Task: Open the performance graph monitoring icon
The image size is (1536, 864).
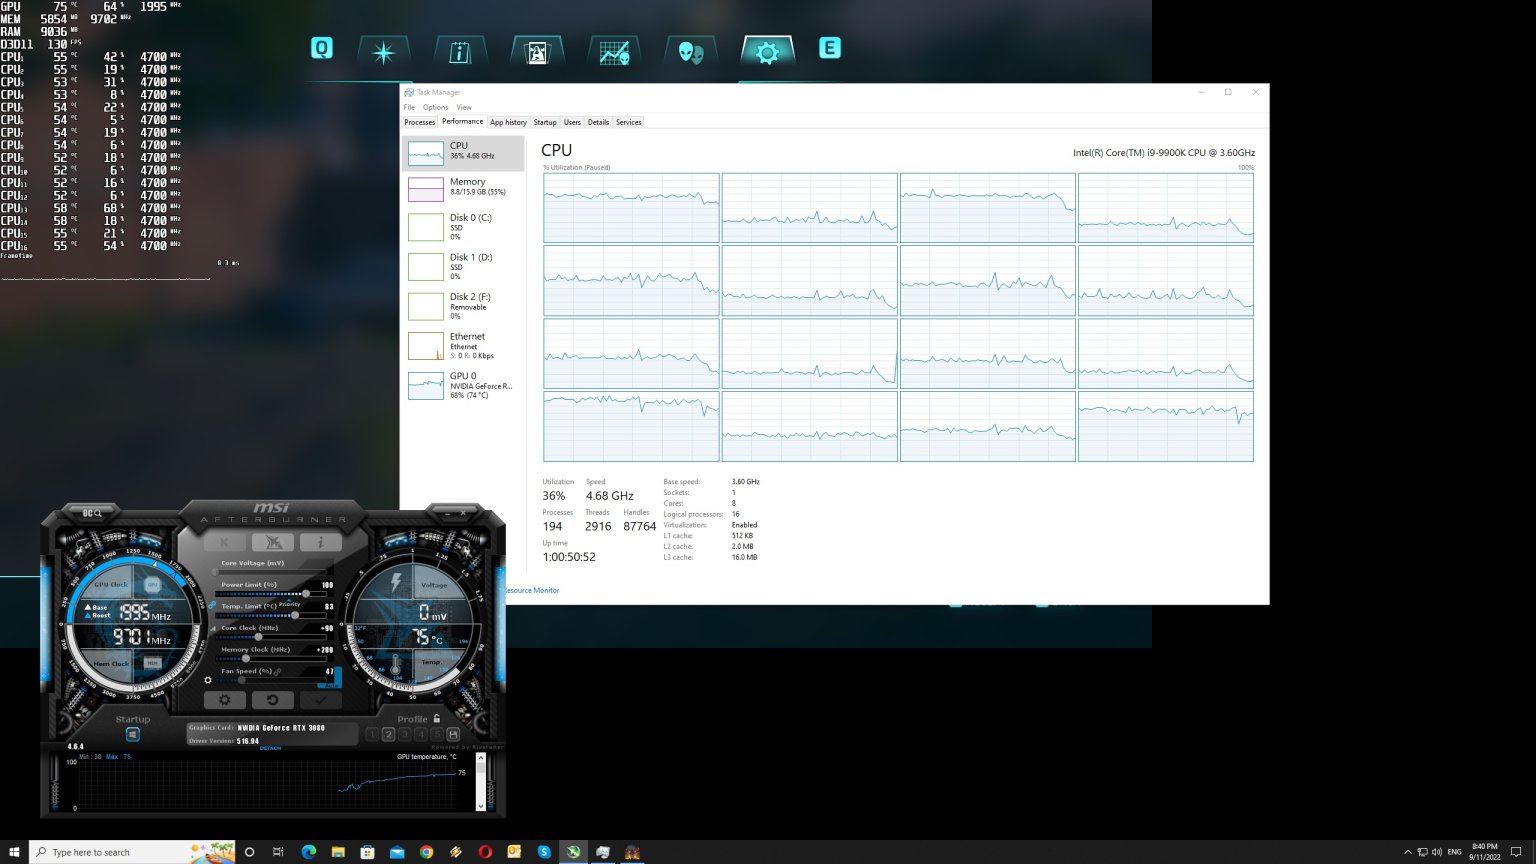Action: (x=613, y=50)
